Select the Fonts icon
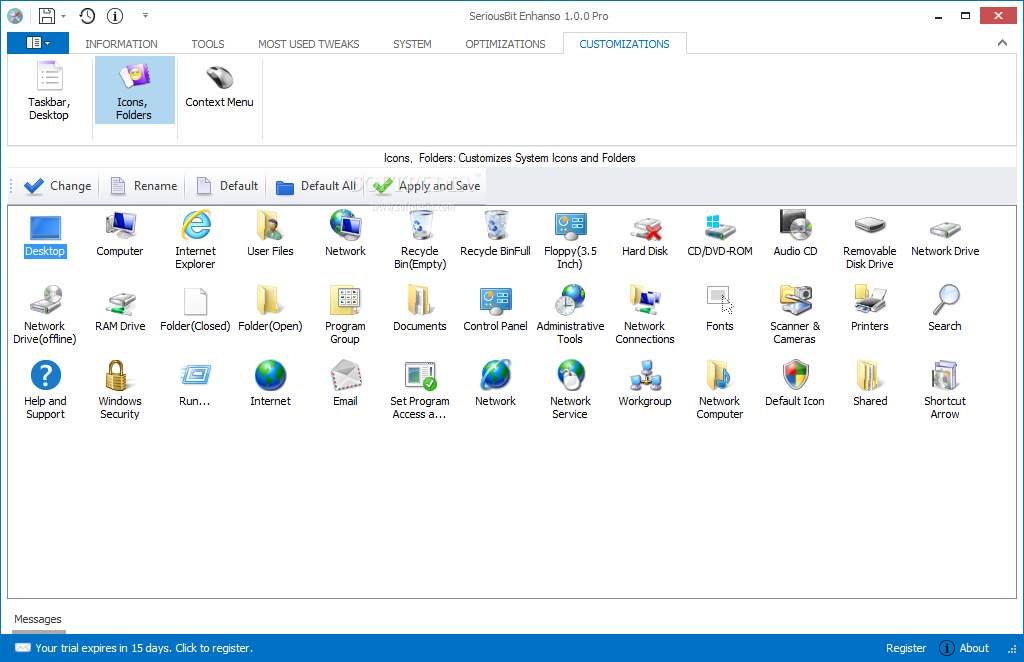Screen dimensions: 1024x662 [720, 310]
